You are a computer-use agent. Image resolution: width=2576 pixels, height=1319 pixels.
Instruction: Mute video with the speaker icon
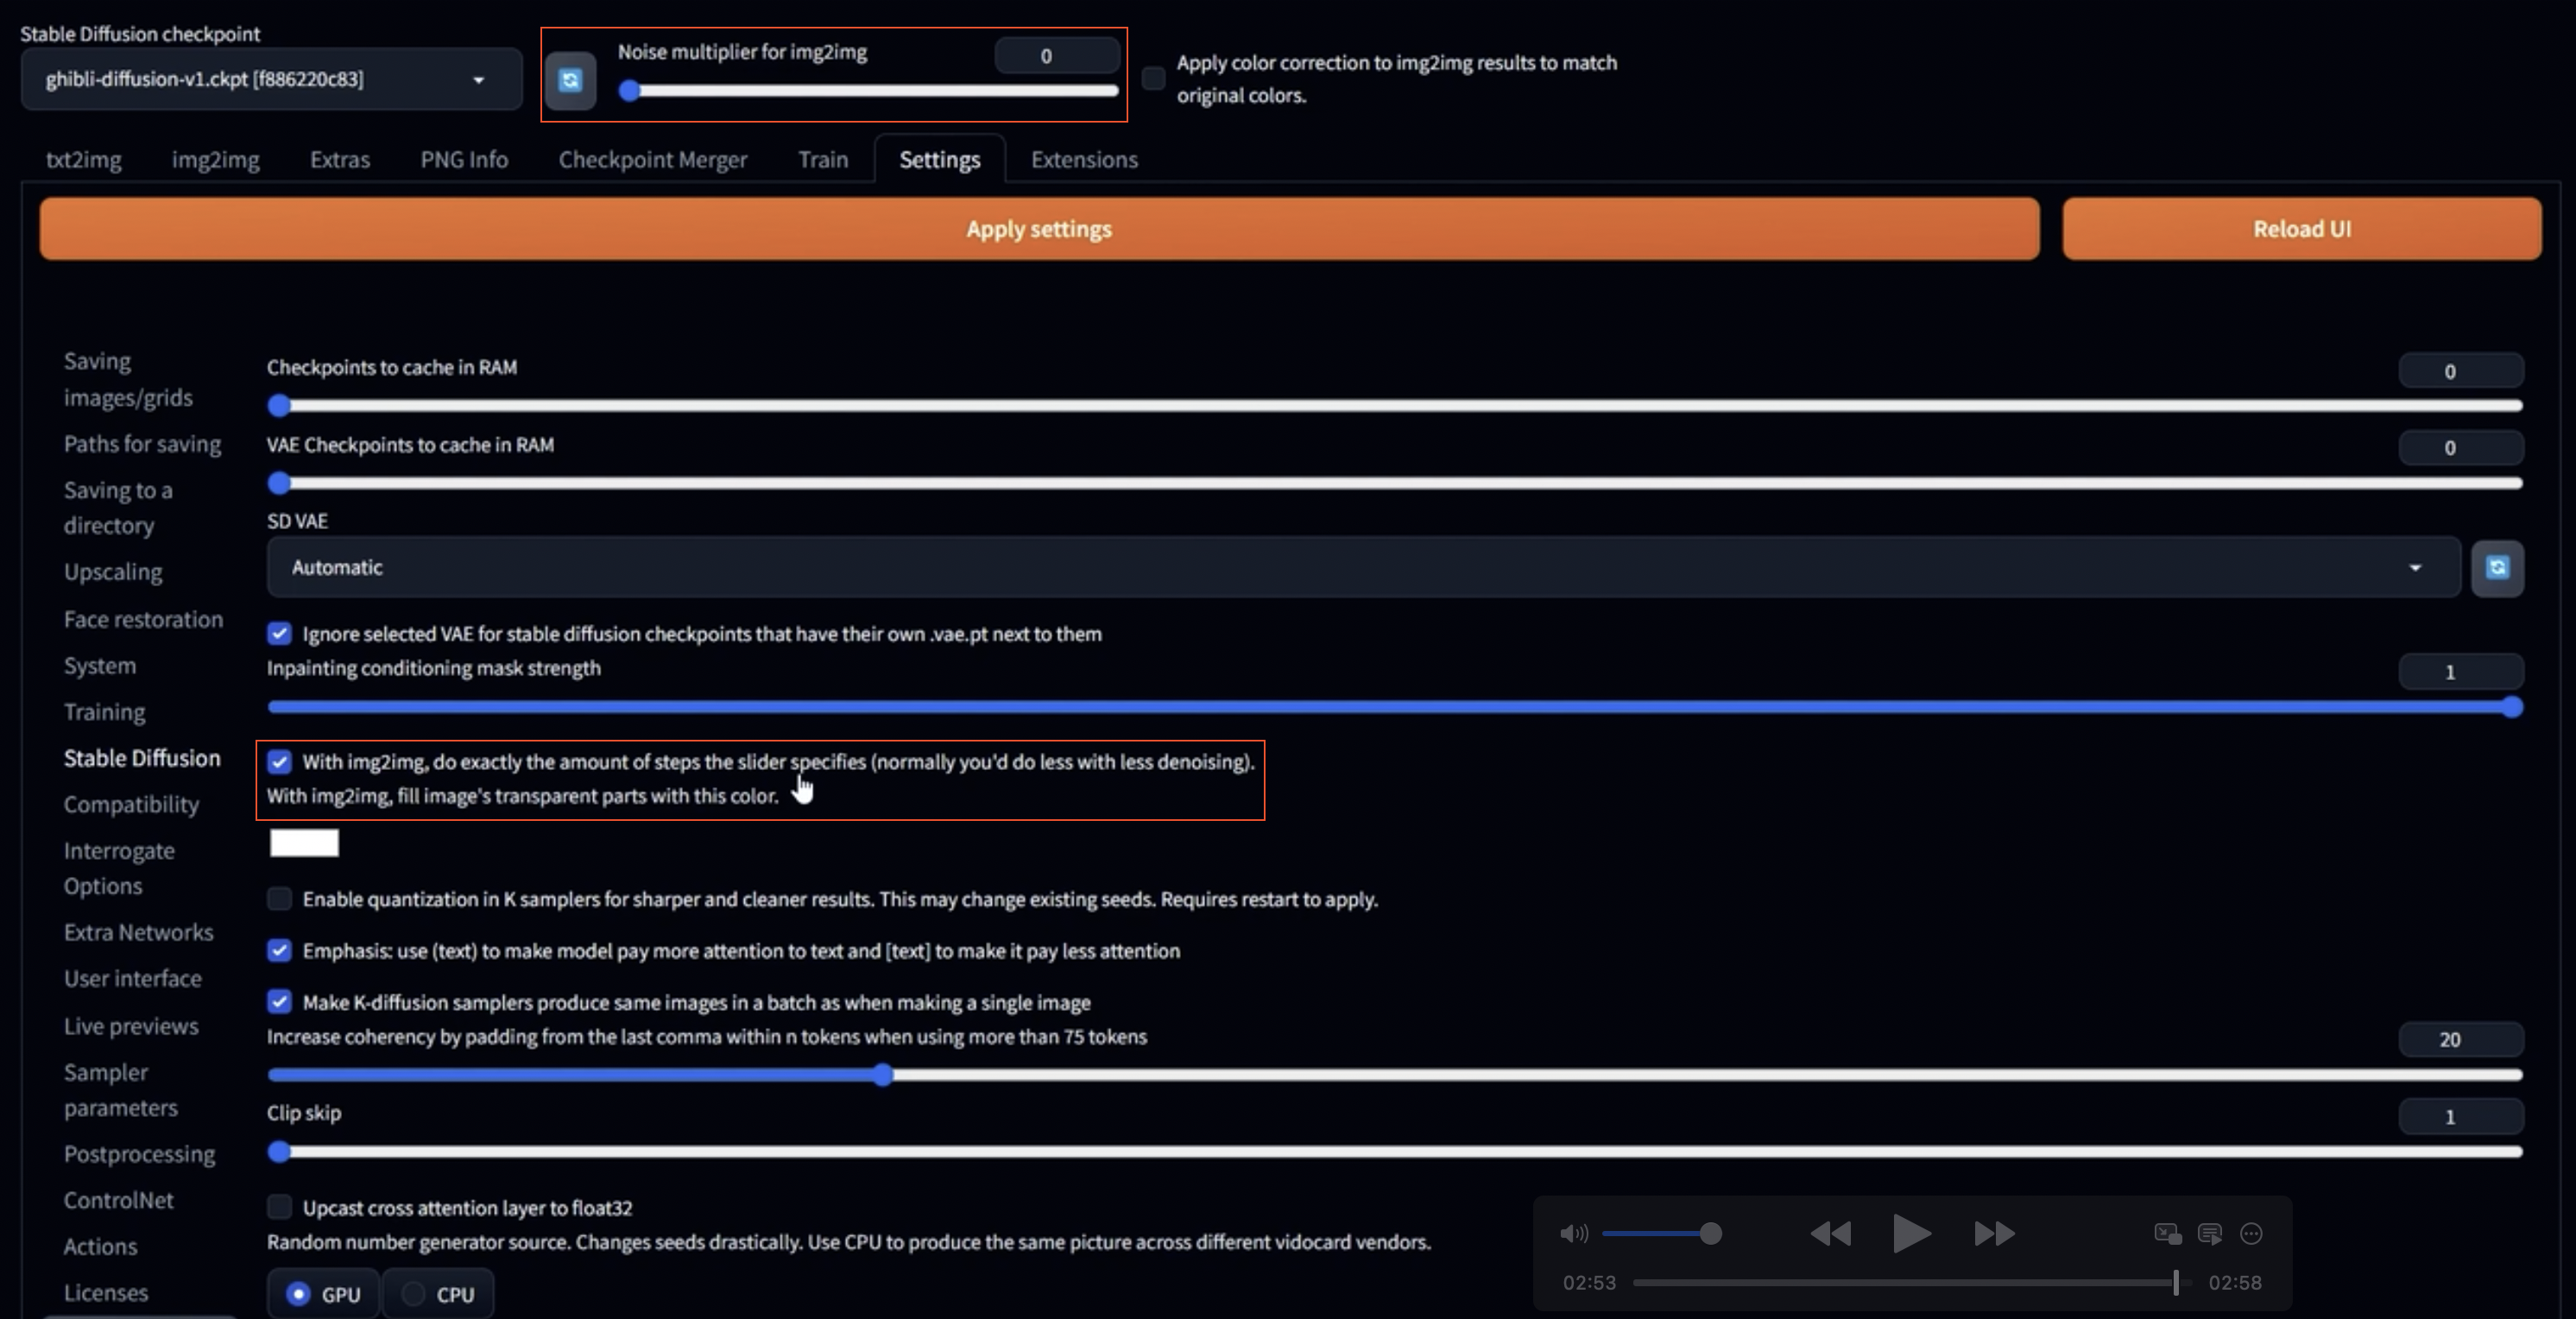(x=1573, y=1233)
